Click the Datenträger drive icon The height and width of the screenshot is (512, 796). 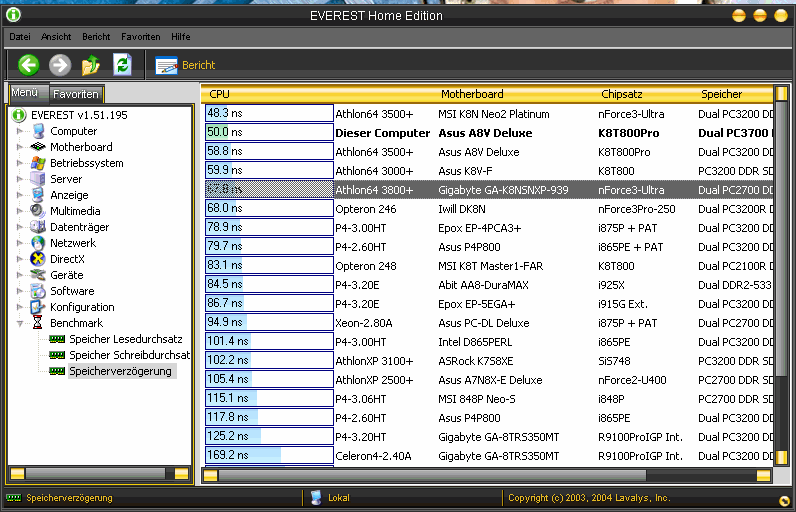pyautogui.click(x=38, y=227)
